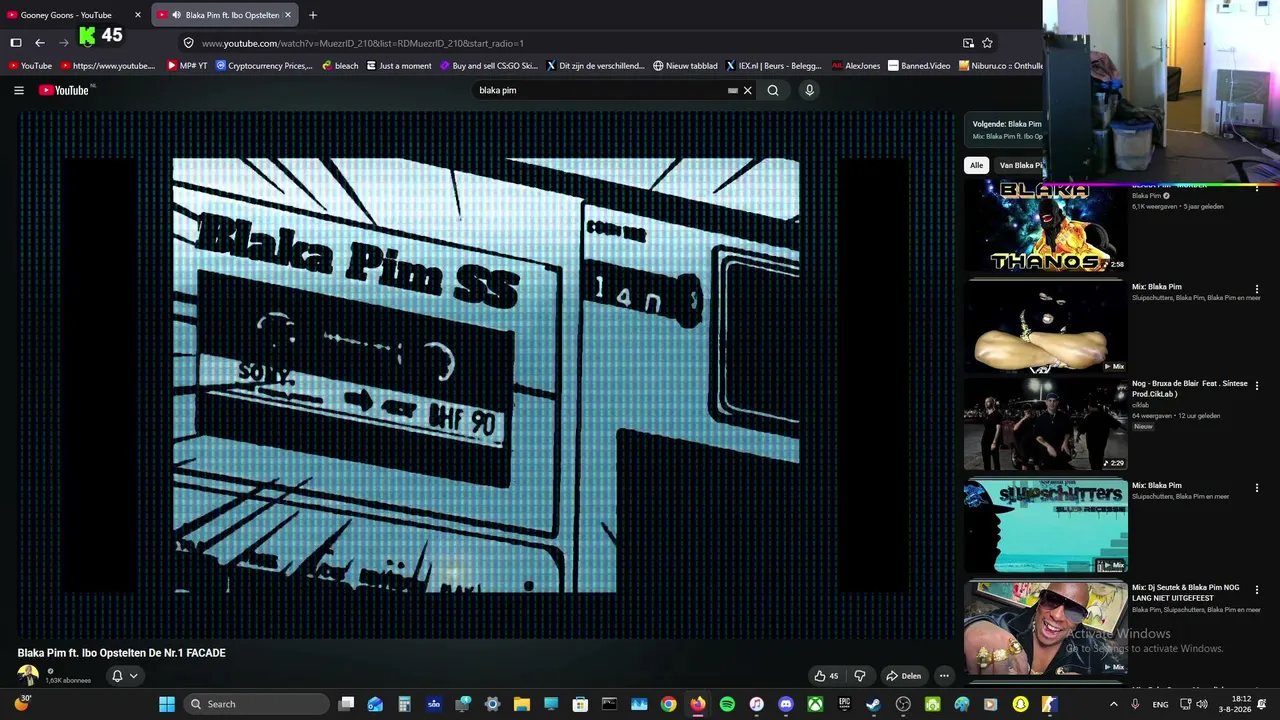
Task: Open the MP# YT bookmark
Action: (x=187, y=66)
